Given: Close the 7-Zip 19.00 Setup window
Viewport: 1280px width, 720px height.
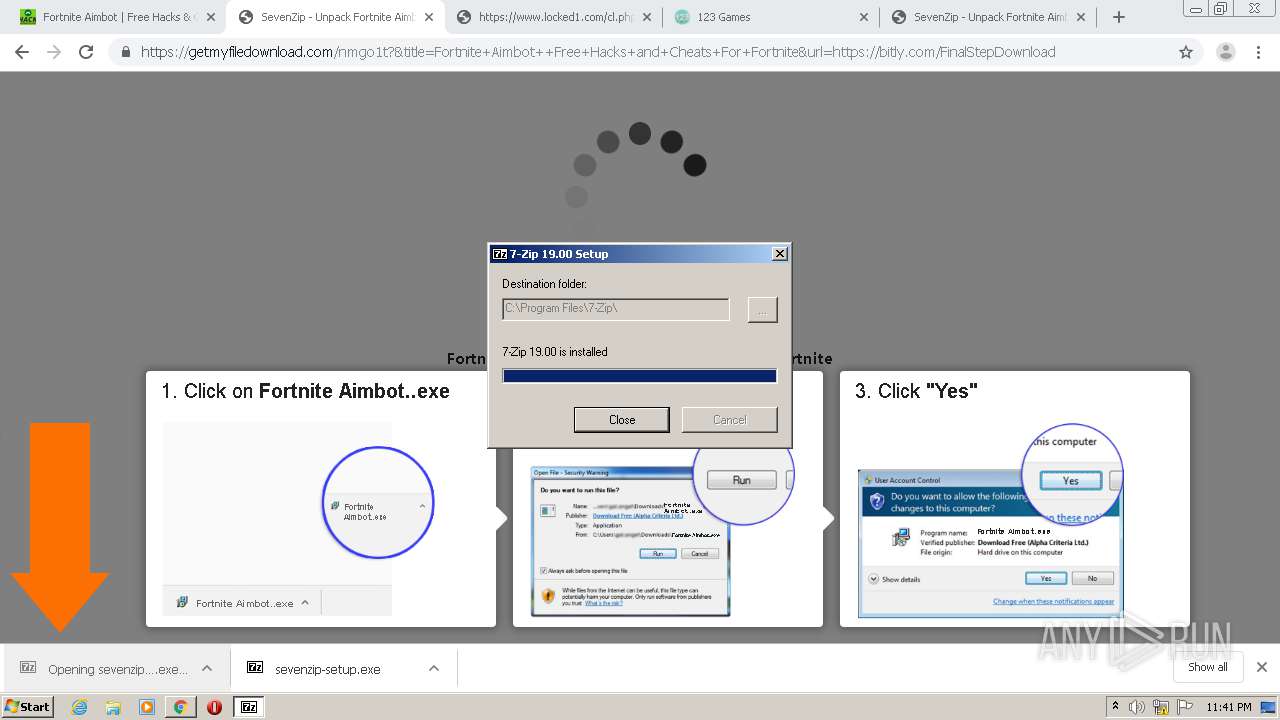Looking at the screenshot, I should 780,254.
